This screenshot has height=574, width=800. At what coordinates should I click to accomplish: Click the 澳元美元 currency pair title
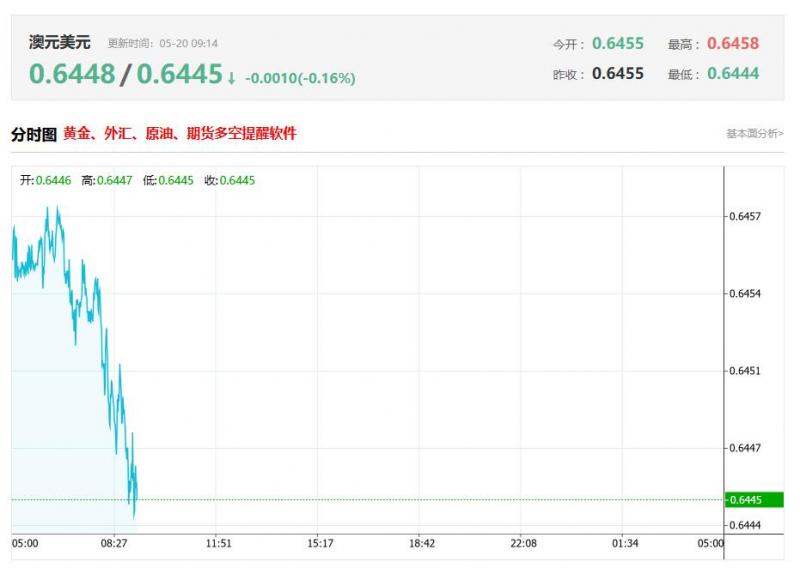(60, 42)
